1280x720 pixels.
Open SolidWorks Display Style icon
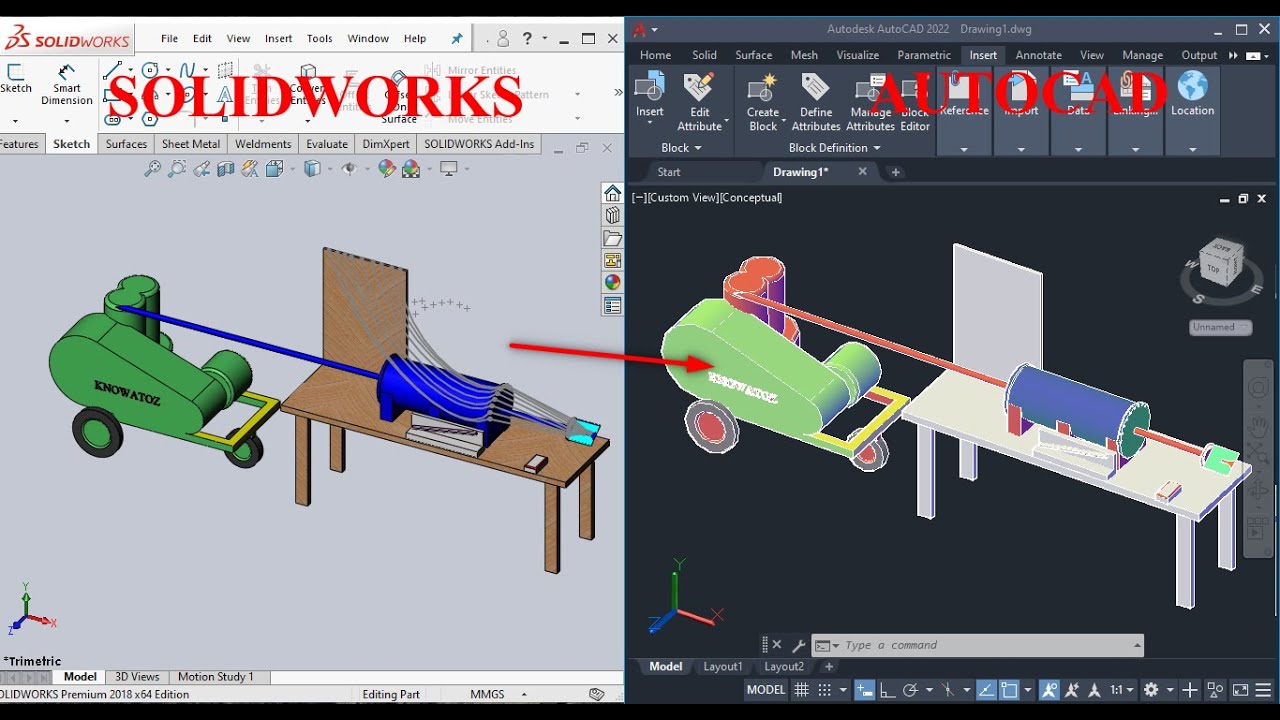pyautogui.click(x=312, y=169)
